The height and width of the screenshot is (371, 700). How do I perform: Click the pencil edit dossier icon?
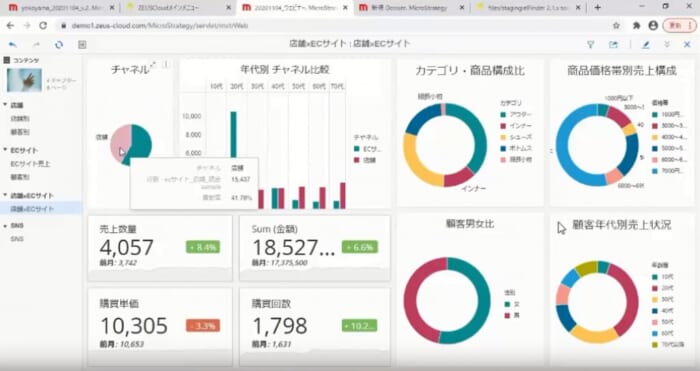click(646, 44)
